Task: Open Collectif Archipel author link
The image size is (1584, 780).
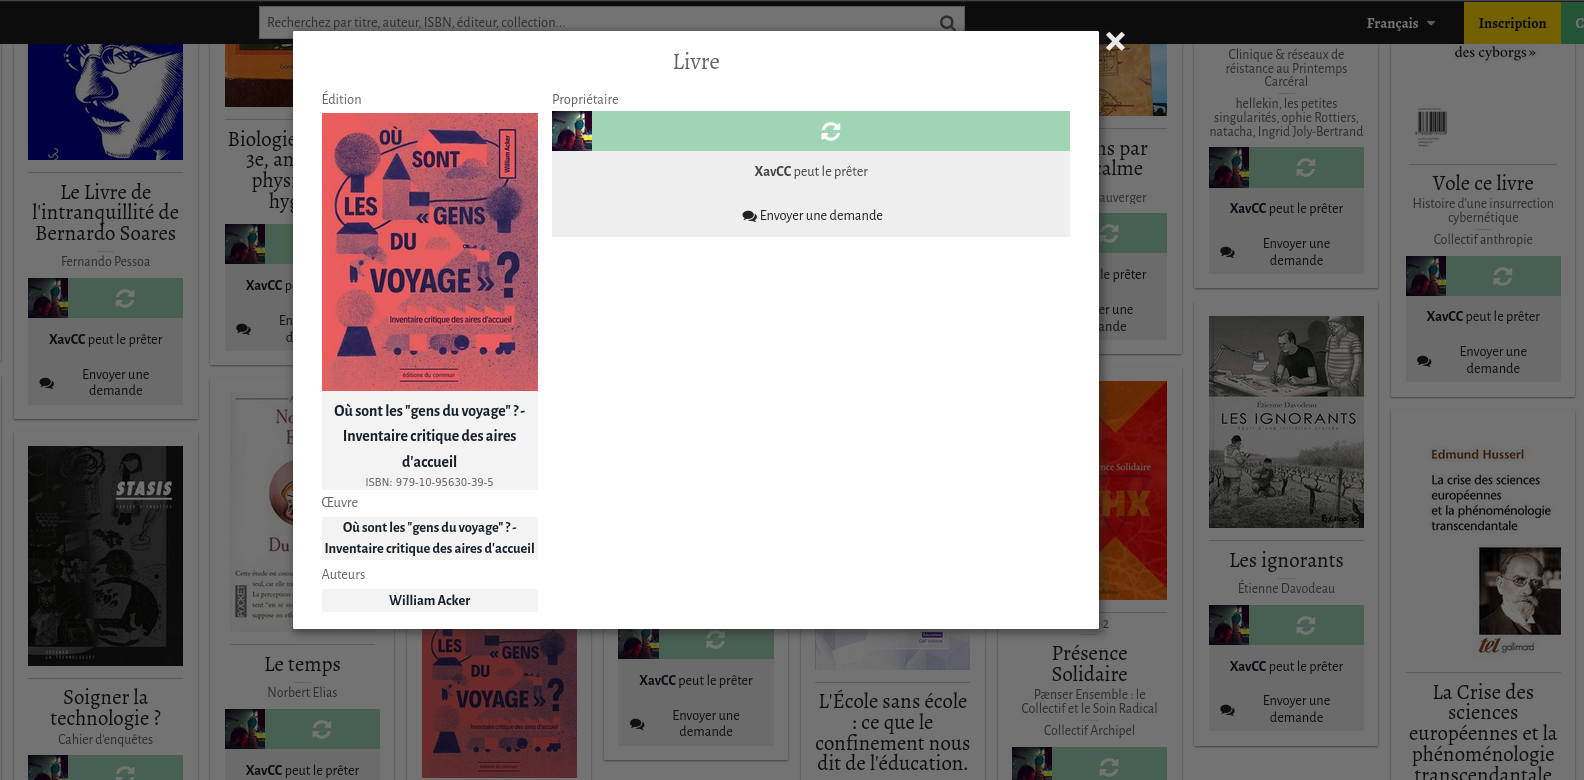Action: click(x=1089, y=730)
